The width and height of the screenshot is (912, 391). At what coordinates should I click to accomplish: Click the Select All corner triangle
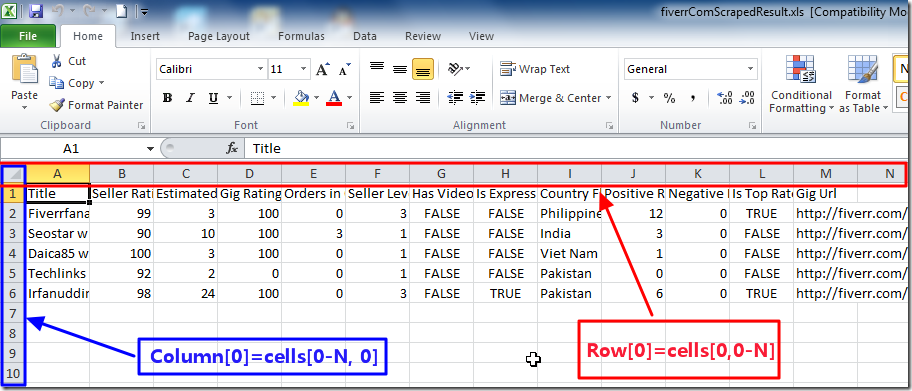tap(15, 173)
